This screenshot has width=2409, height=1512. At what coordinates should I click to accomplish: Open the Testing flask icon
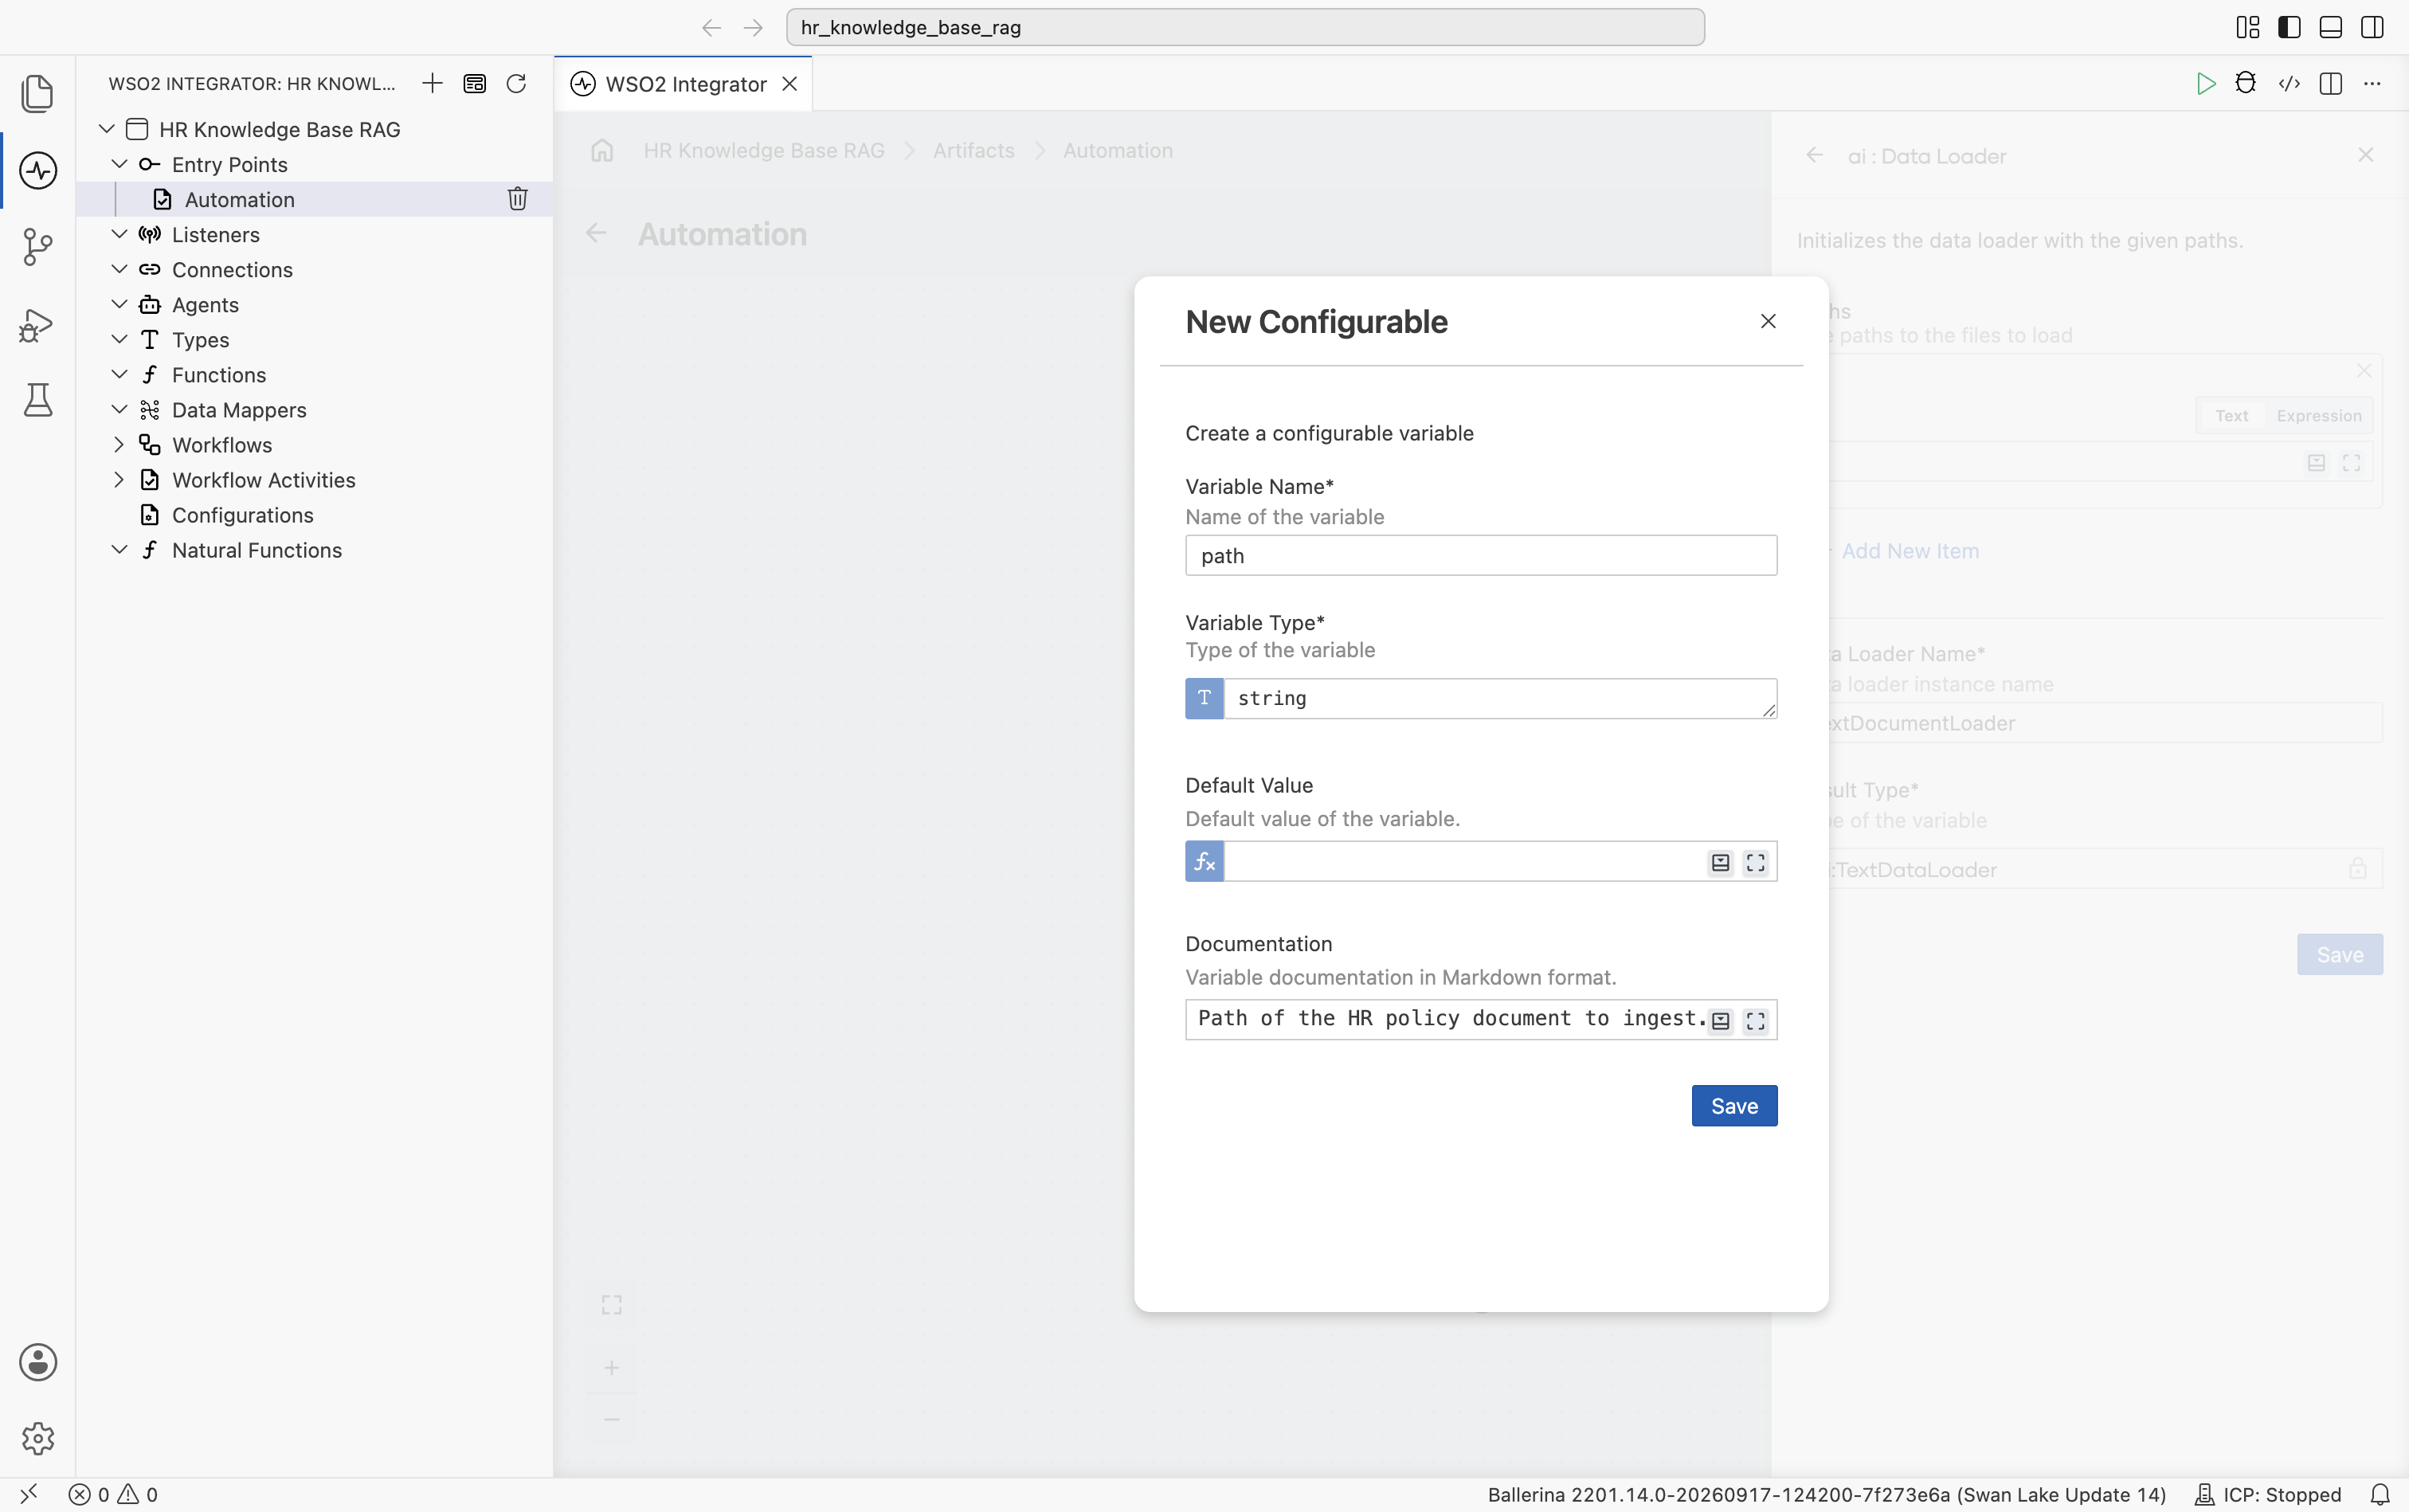pos(38,400)
